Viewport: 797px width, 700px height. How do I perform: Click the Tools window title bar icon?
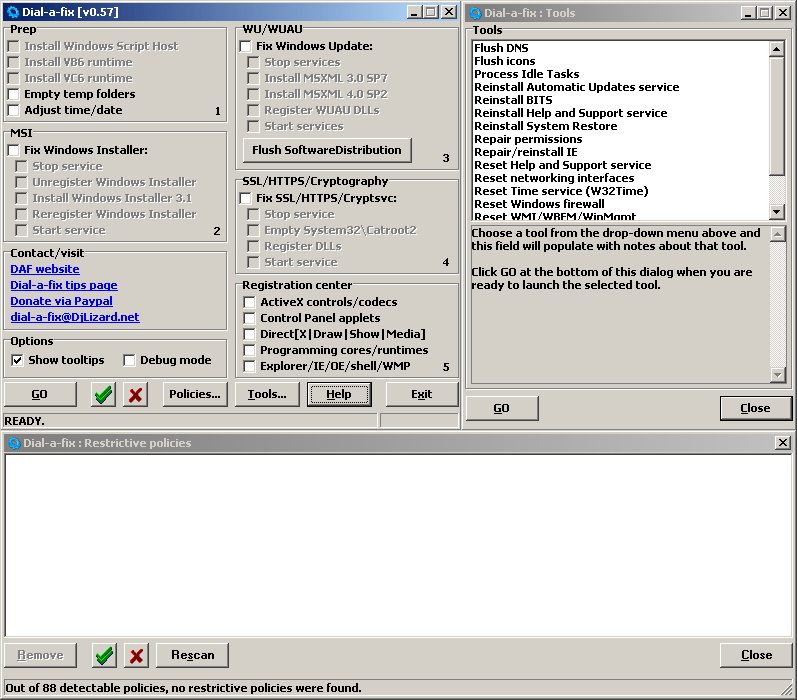coord(475,13)
